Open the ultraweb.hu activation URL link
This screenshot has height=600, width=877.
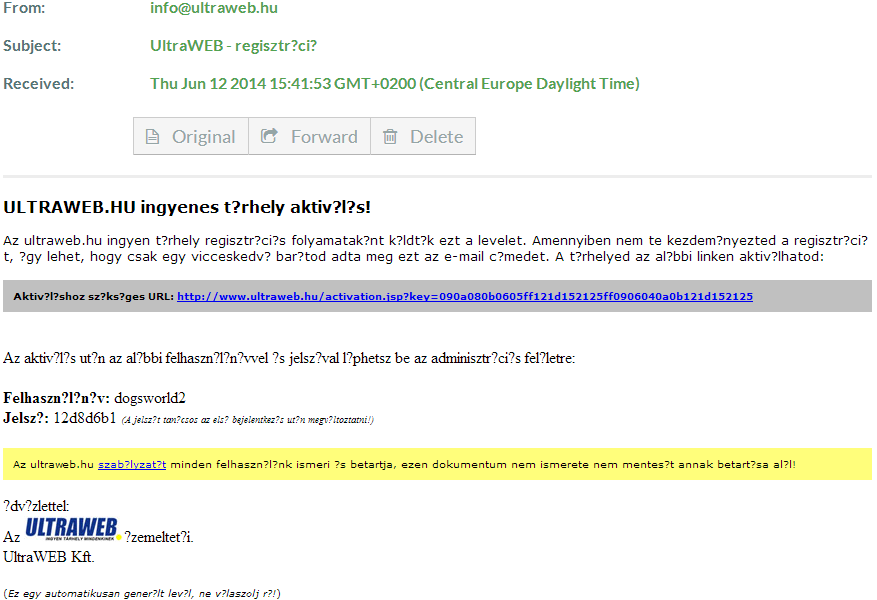(465, 296)
